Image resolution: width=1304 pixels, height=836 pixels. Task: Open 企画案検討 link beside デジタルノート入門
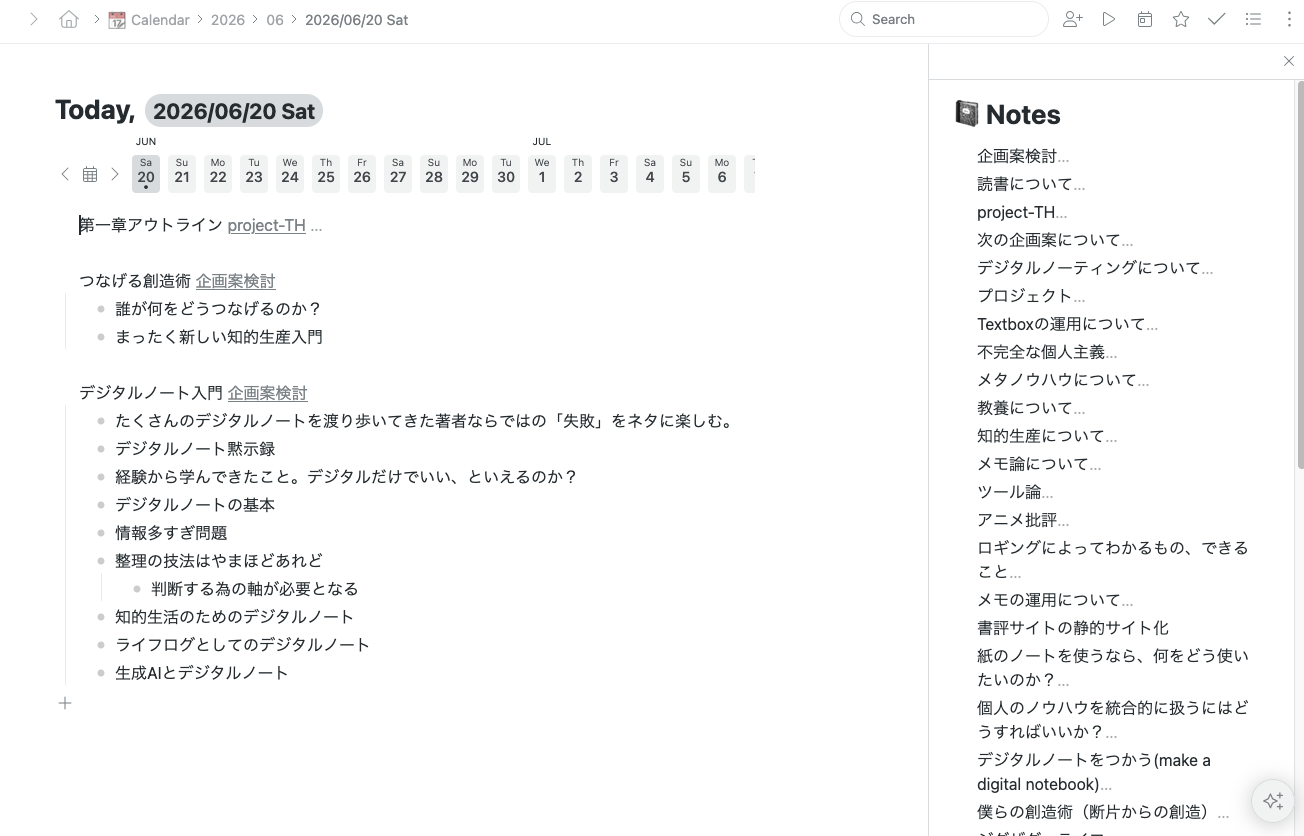coord(267,393)
